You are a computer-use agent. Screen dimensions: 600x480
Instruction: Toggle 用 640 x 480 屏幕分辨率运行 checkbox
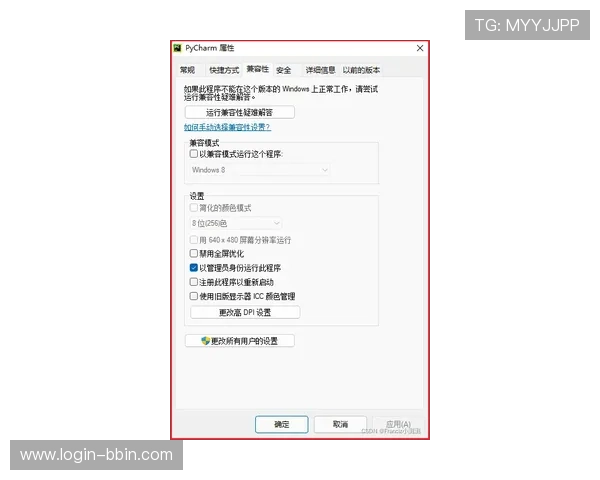(x=194, y=240)
